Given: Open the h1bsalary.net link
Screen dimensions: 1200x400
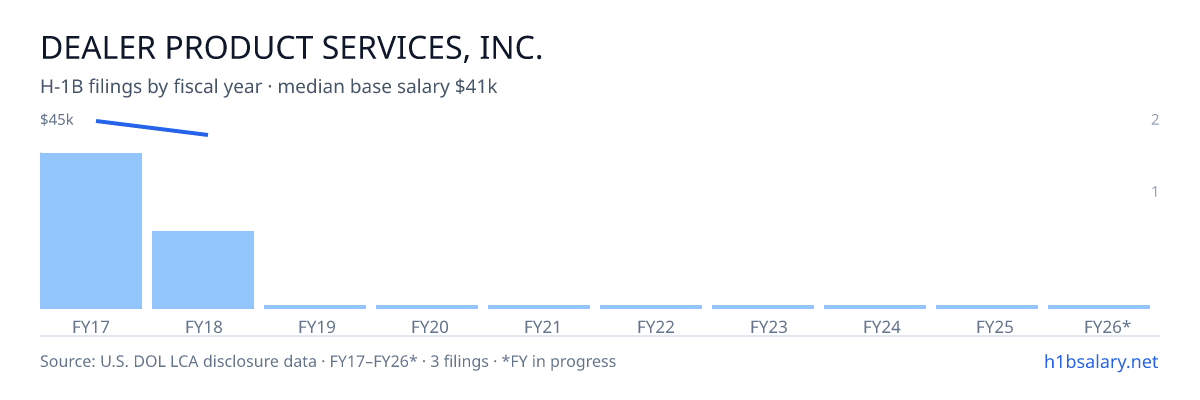Looking at the screenshot, I should pos(1100,361).
